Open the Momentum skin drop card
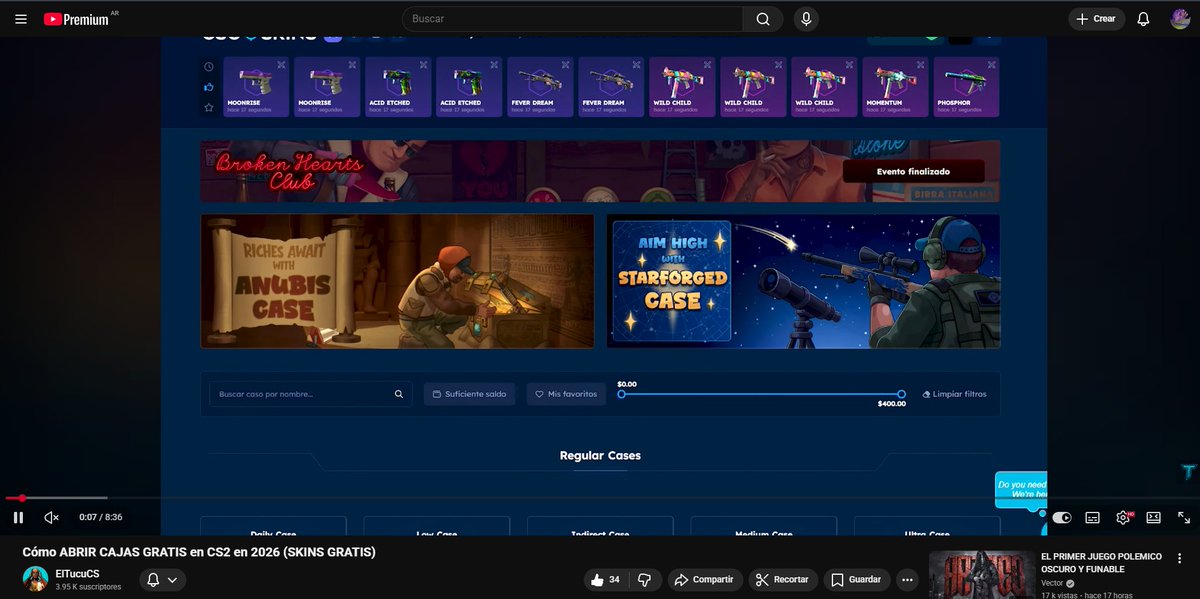Viewport: 1200px width, 599px height. (x=896, y=87)
